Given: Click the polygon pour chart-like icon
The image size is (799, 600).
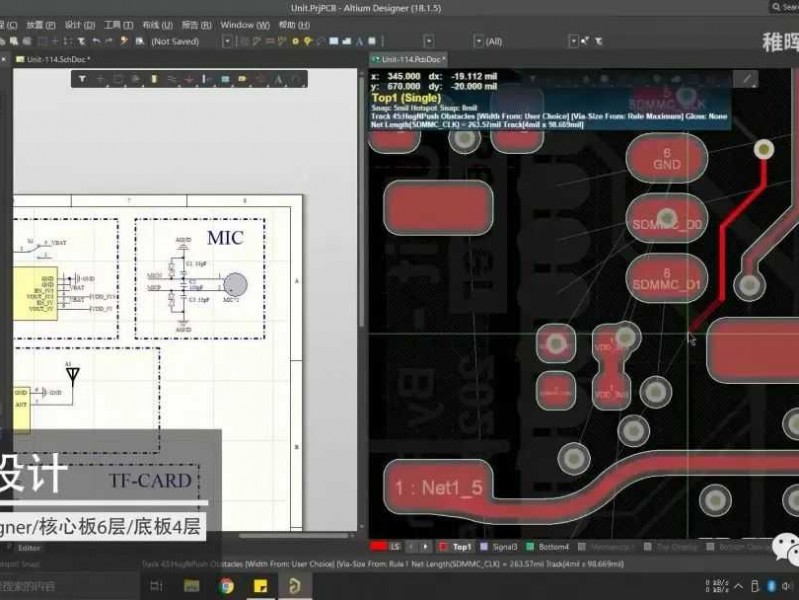Looking at the screenshot, I should coord(347,41).
